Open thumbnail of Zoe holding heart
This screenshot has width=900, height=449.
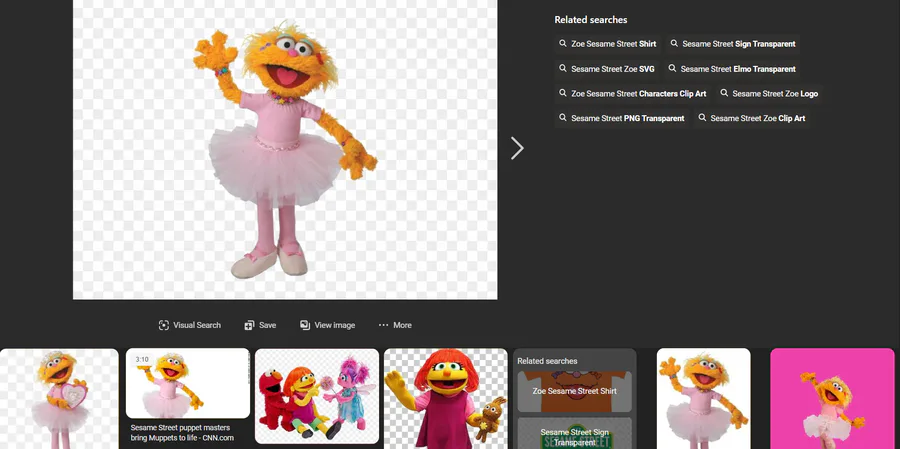click(59, 398)
